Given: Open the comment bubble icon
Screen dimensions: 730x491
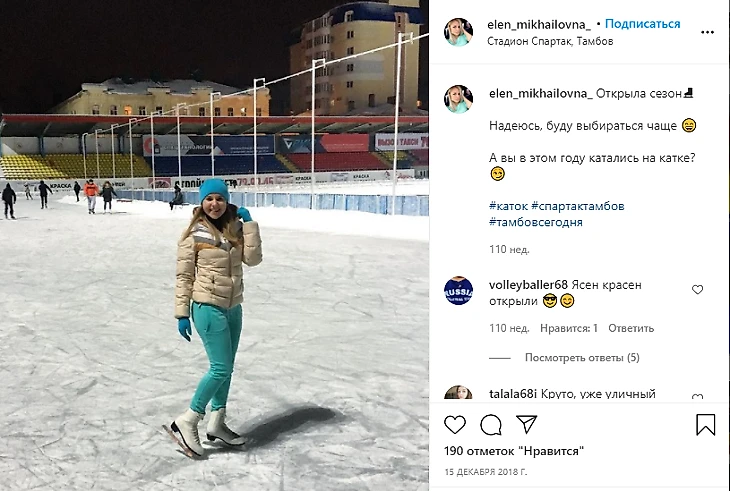Looking at the screenshot, I should click(491, 424).
